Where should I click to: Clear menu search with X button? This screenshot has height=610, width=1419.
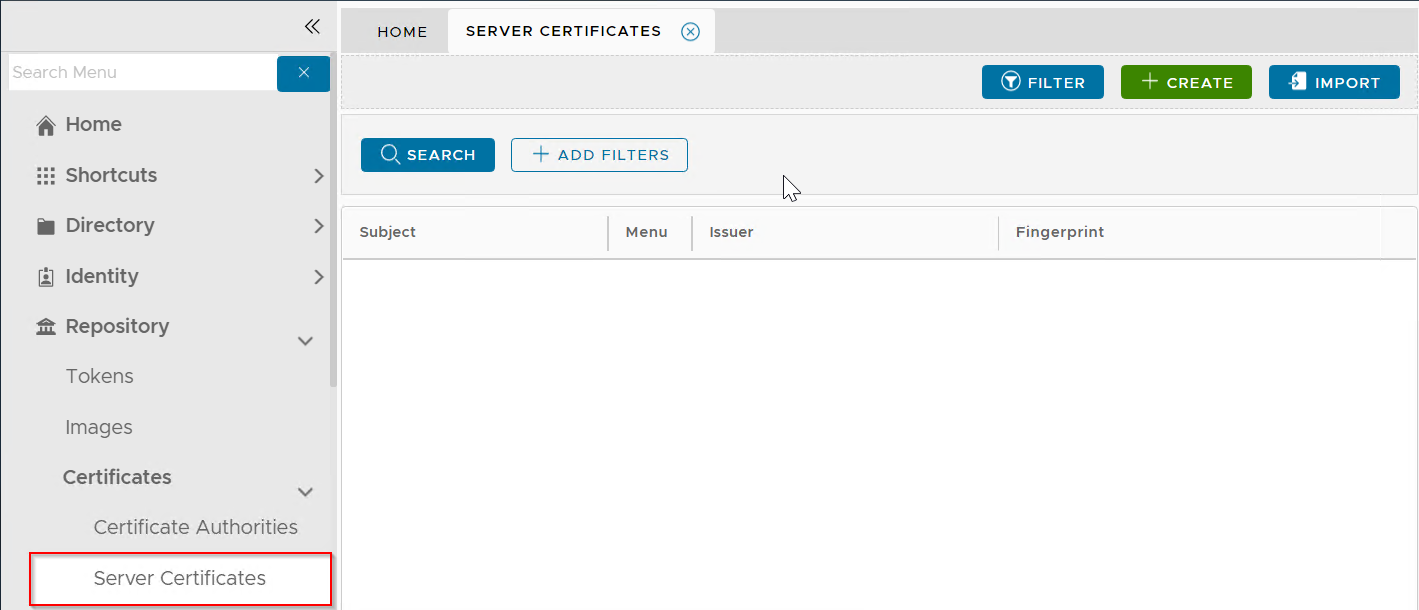[x=303, y=73]
